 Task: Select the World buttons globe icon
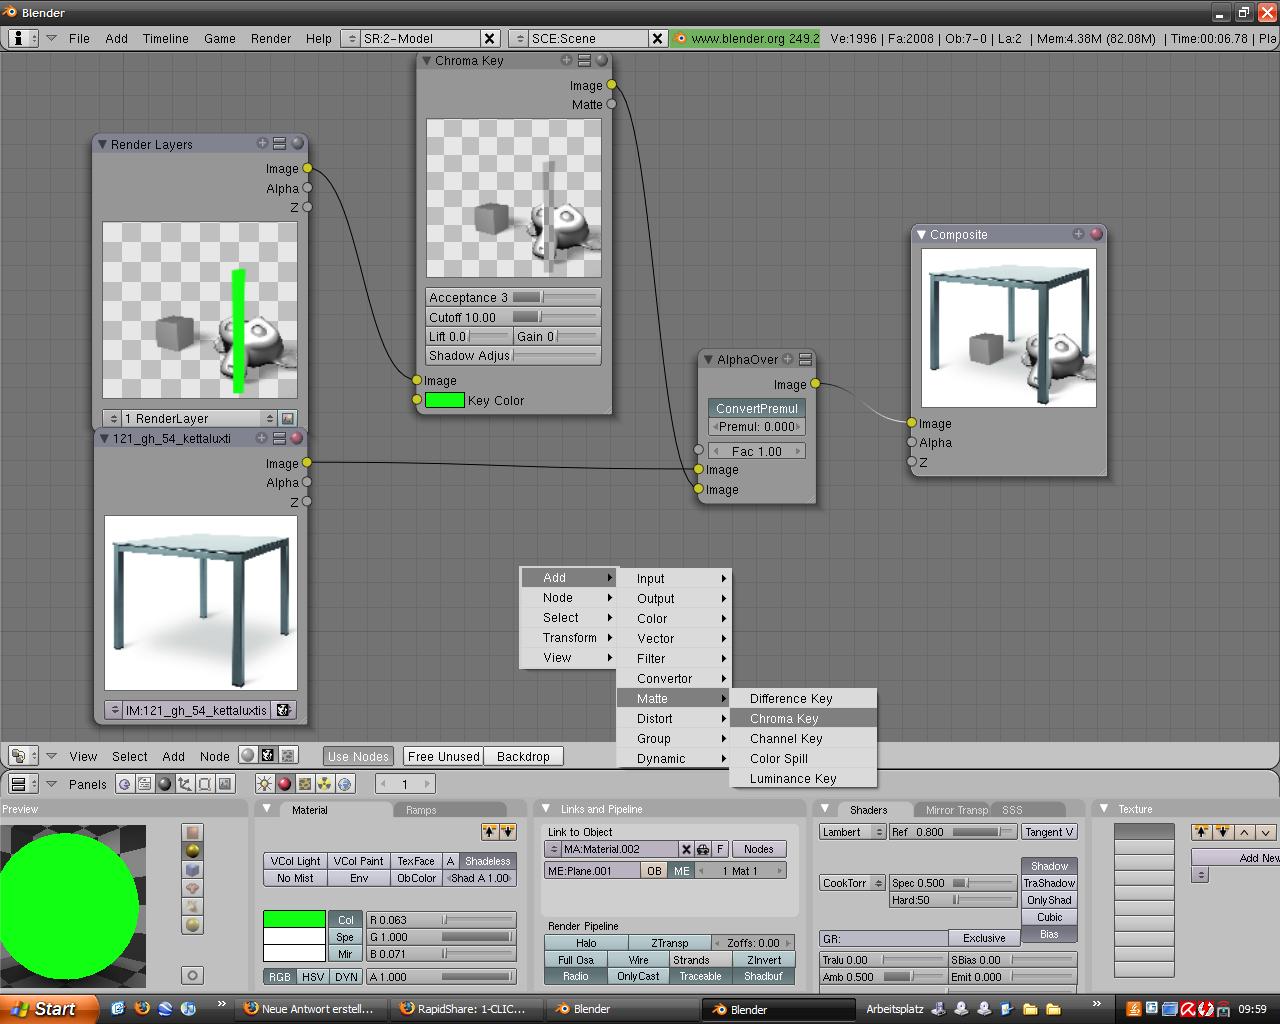pyautogui.click(x=345, y=784)
